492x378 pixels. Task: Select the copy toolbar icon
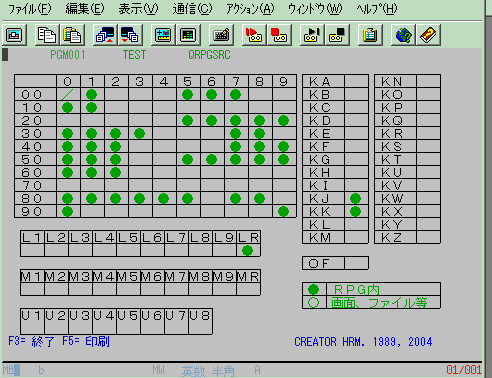[47, 35]
